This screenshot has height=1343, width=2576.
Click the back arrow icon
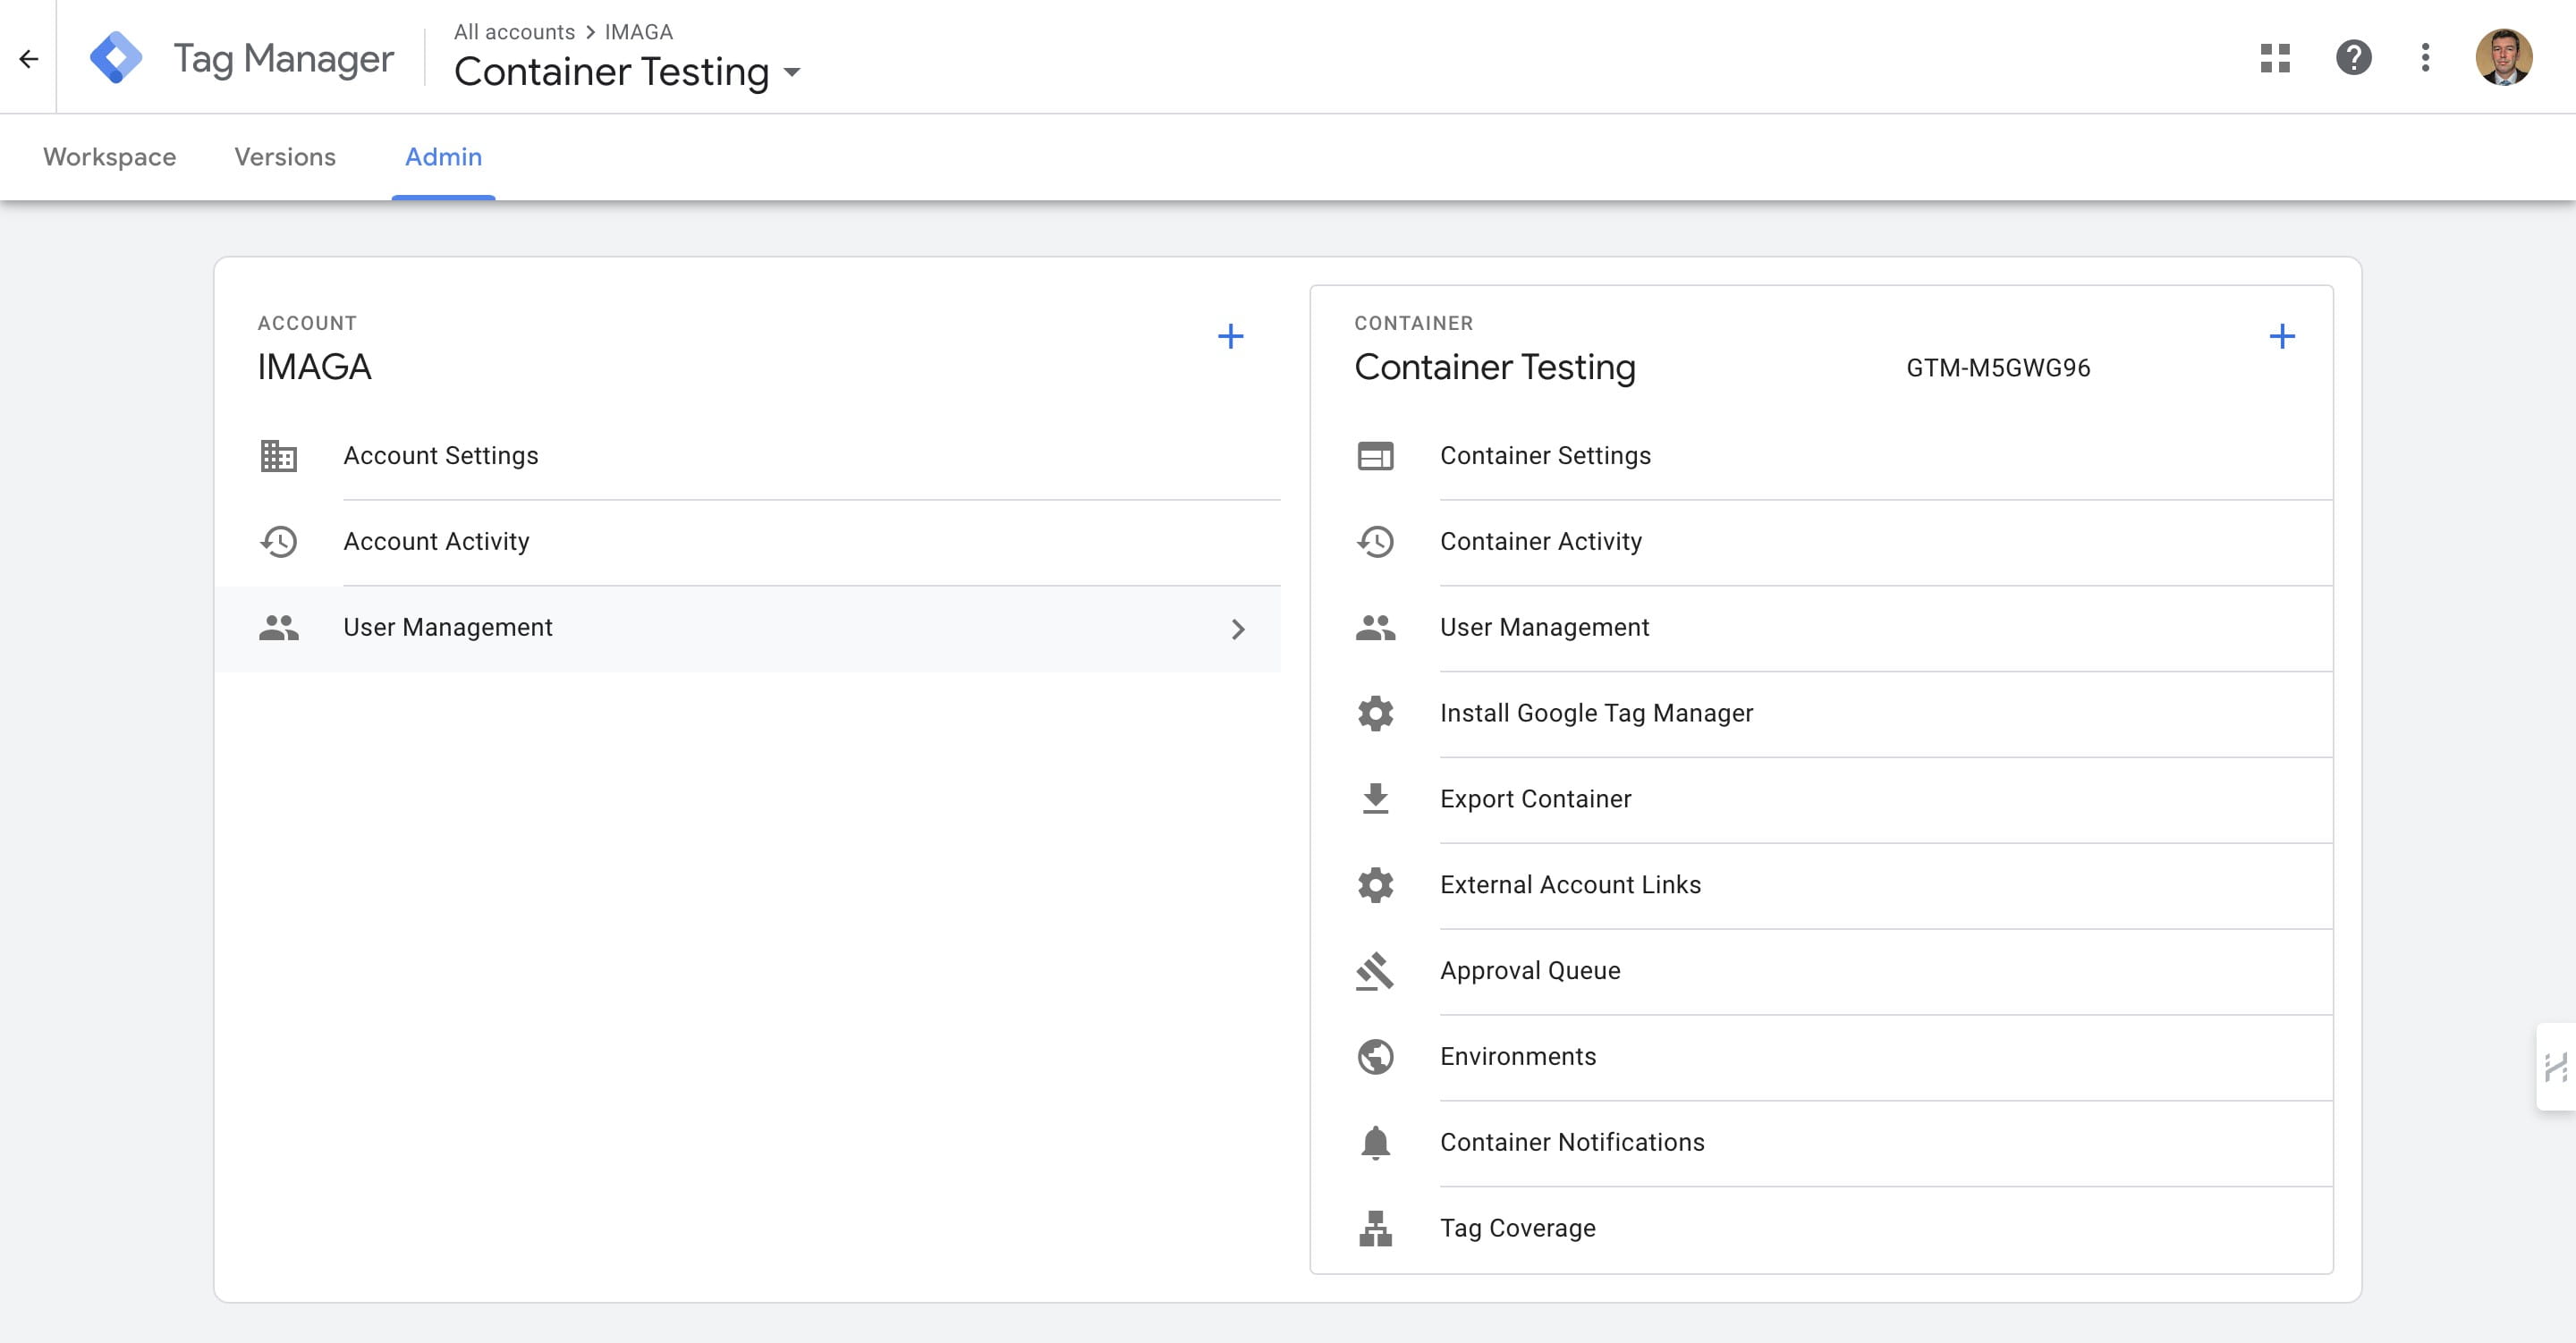[29, 59]
